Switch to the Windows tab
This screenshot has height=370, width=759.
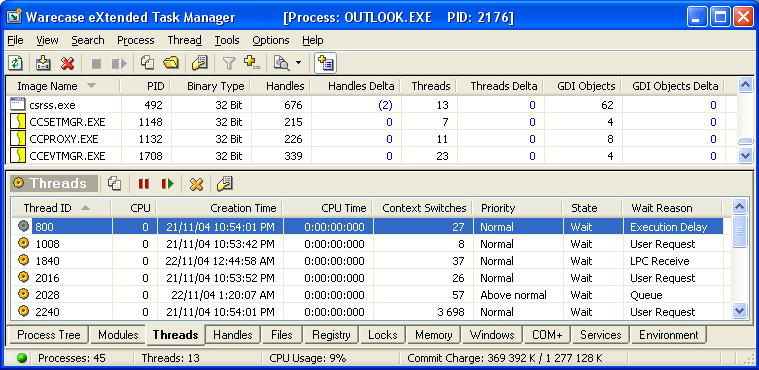492,335
